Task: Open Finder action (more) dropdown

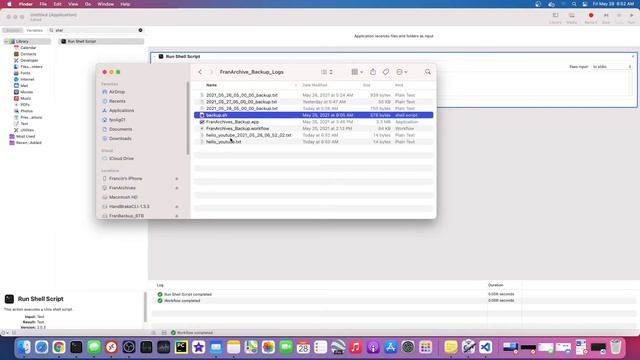Action: pos(402,72)
